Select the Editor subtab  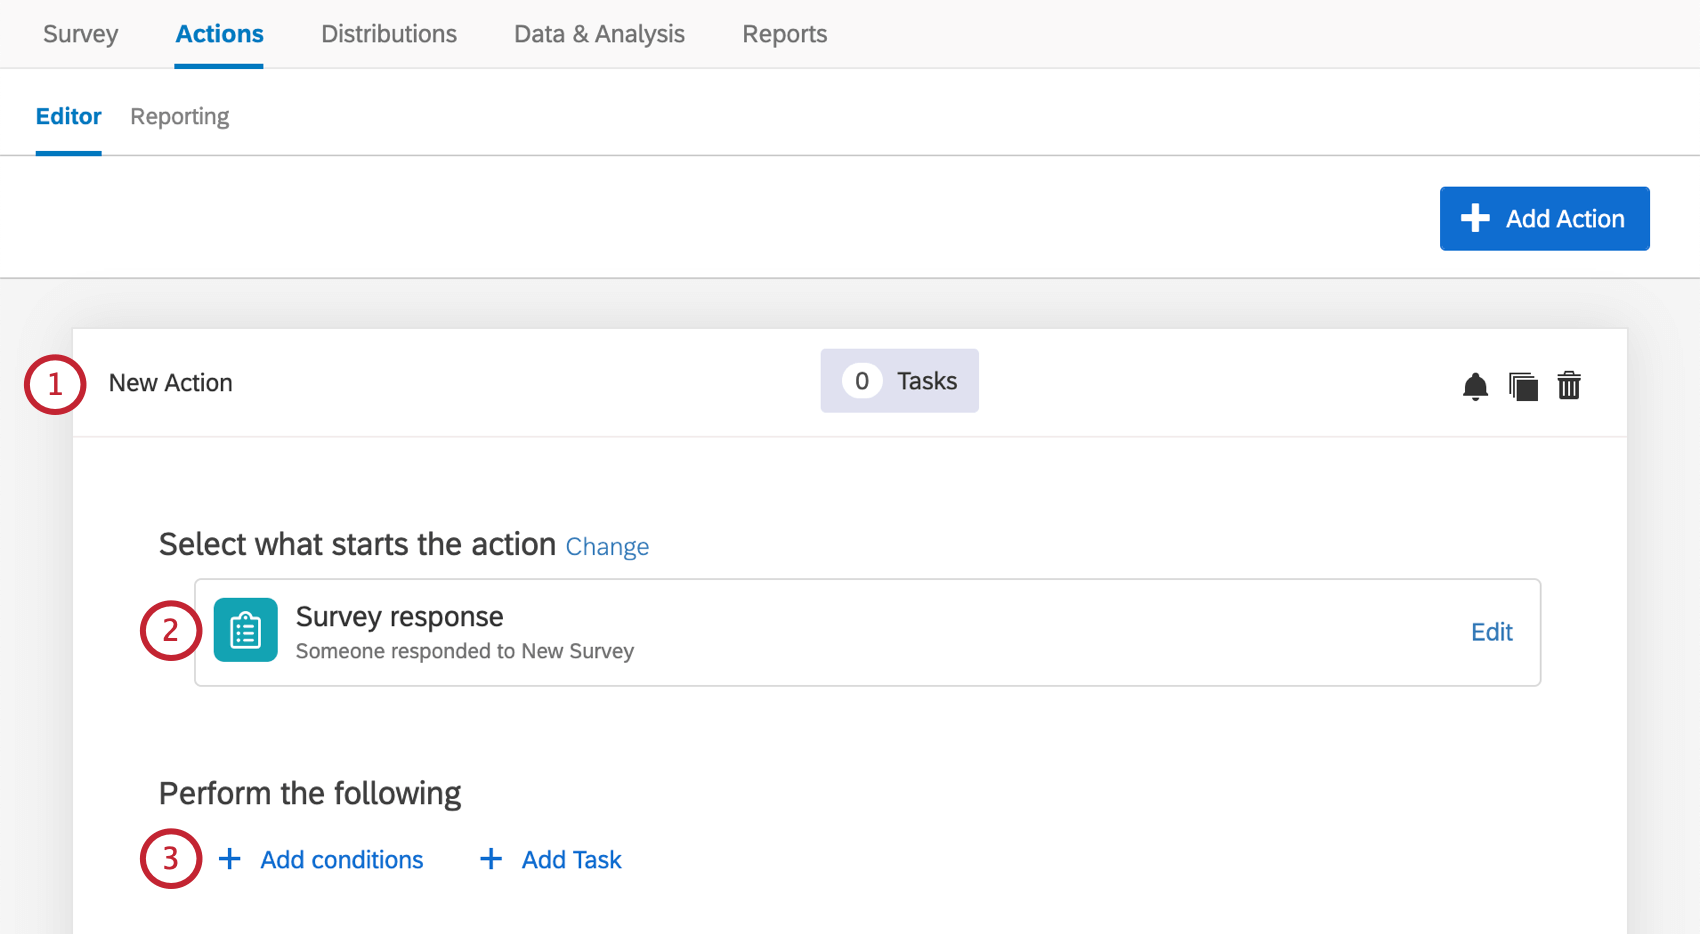coord(69,116)
